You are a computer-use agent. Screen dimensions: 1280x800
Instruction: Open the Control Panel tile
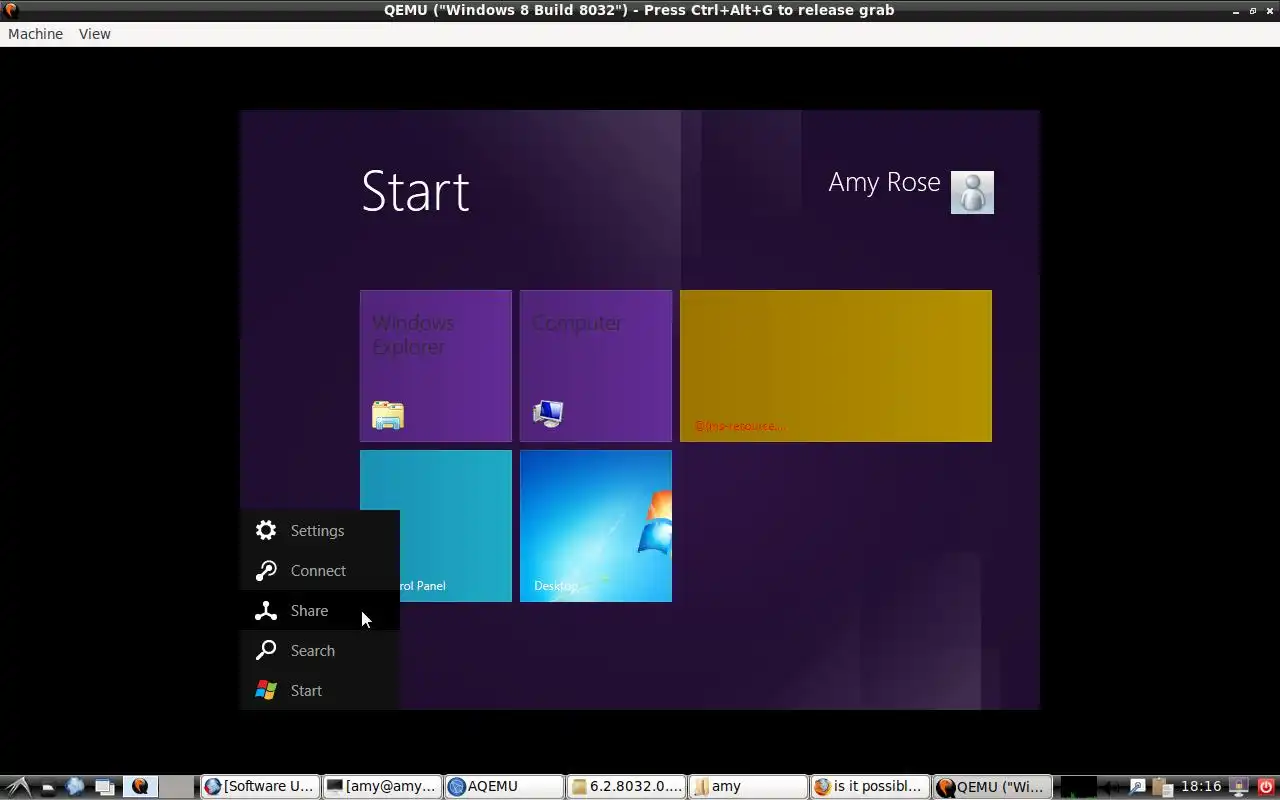pos(436,526)
